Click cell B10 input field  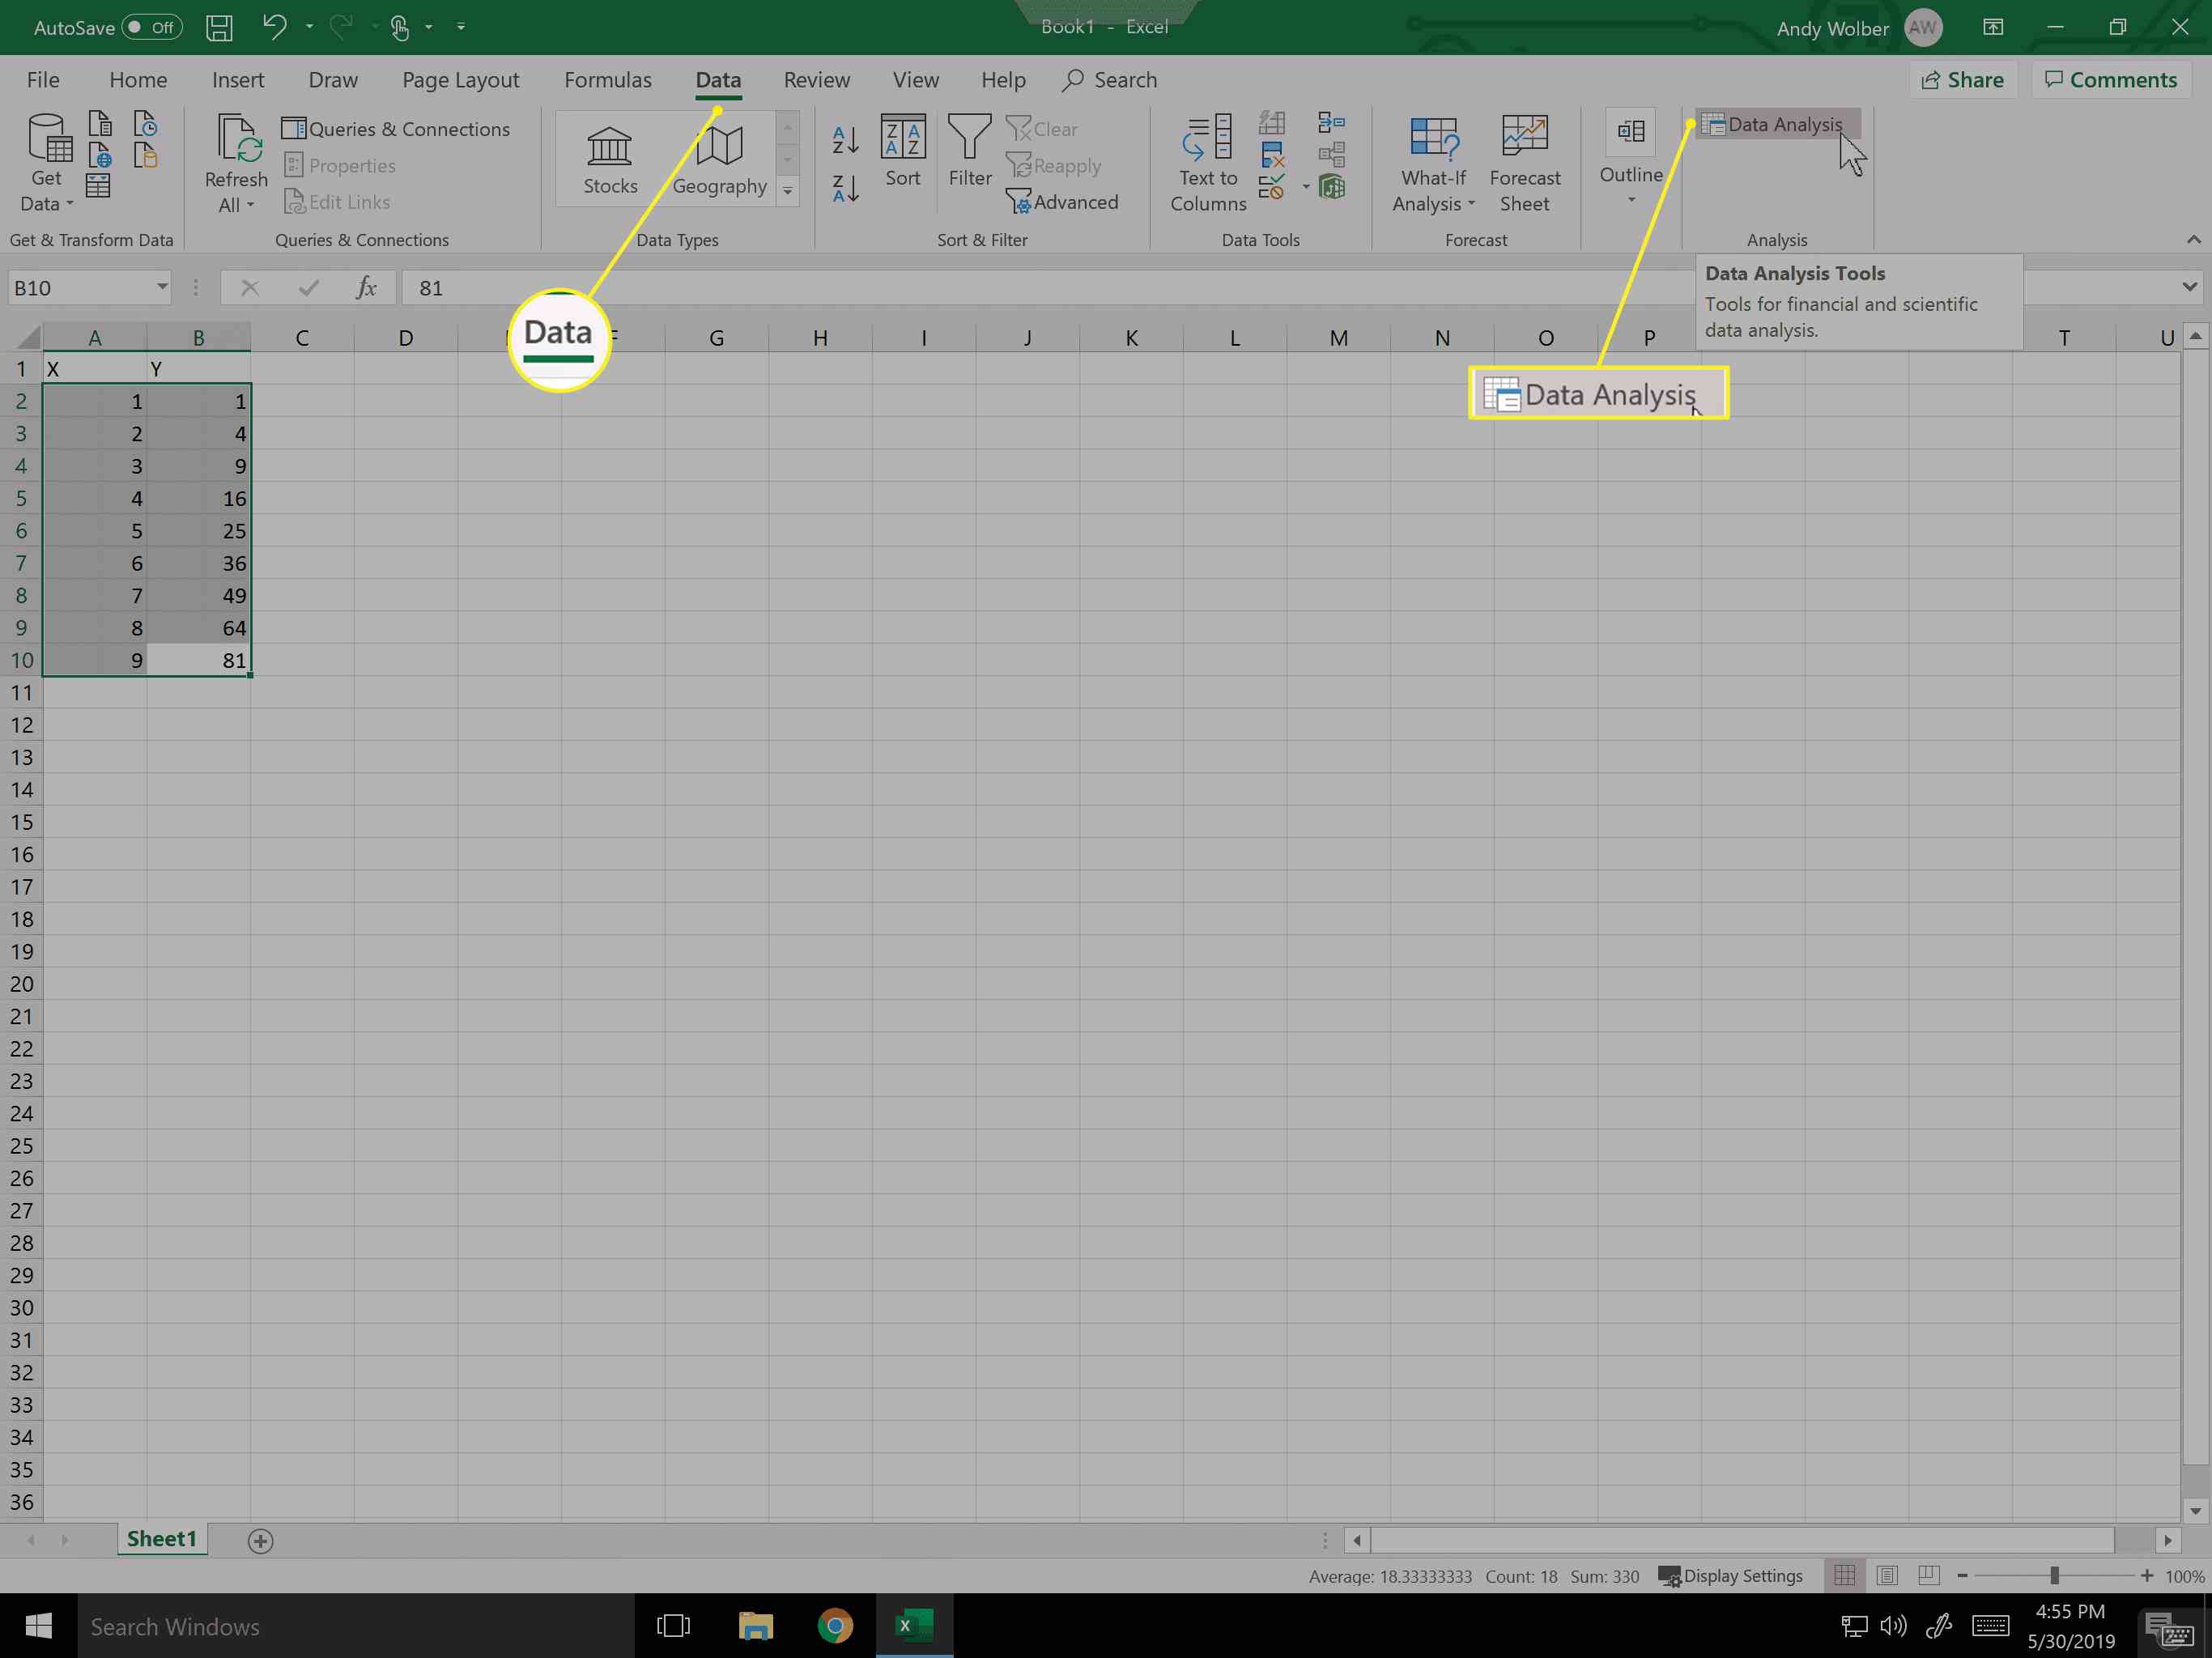pos(197,658)
